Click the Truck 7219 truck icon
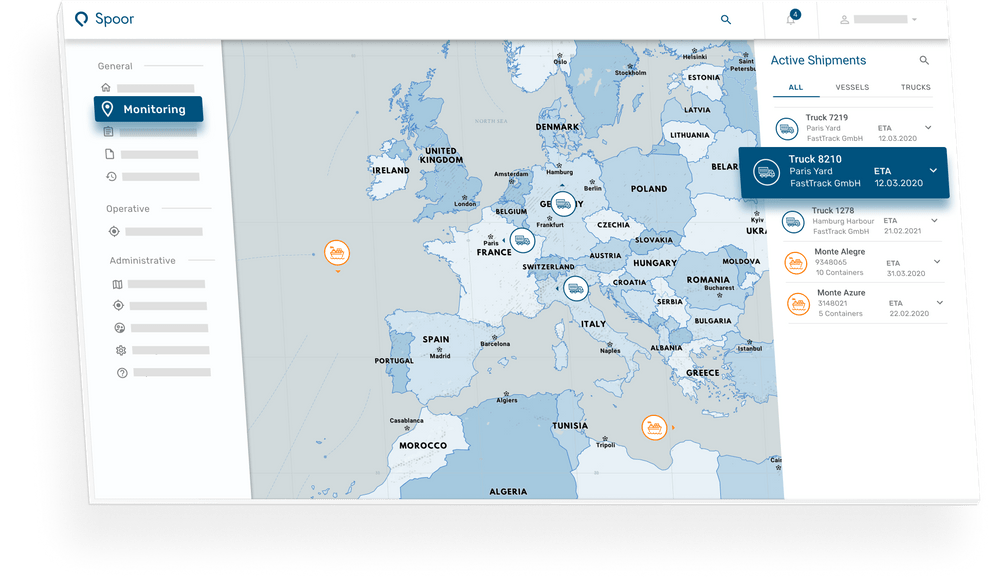Image resolution: width=1000 pixels, height=581 pixels. point(787,129)
